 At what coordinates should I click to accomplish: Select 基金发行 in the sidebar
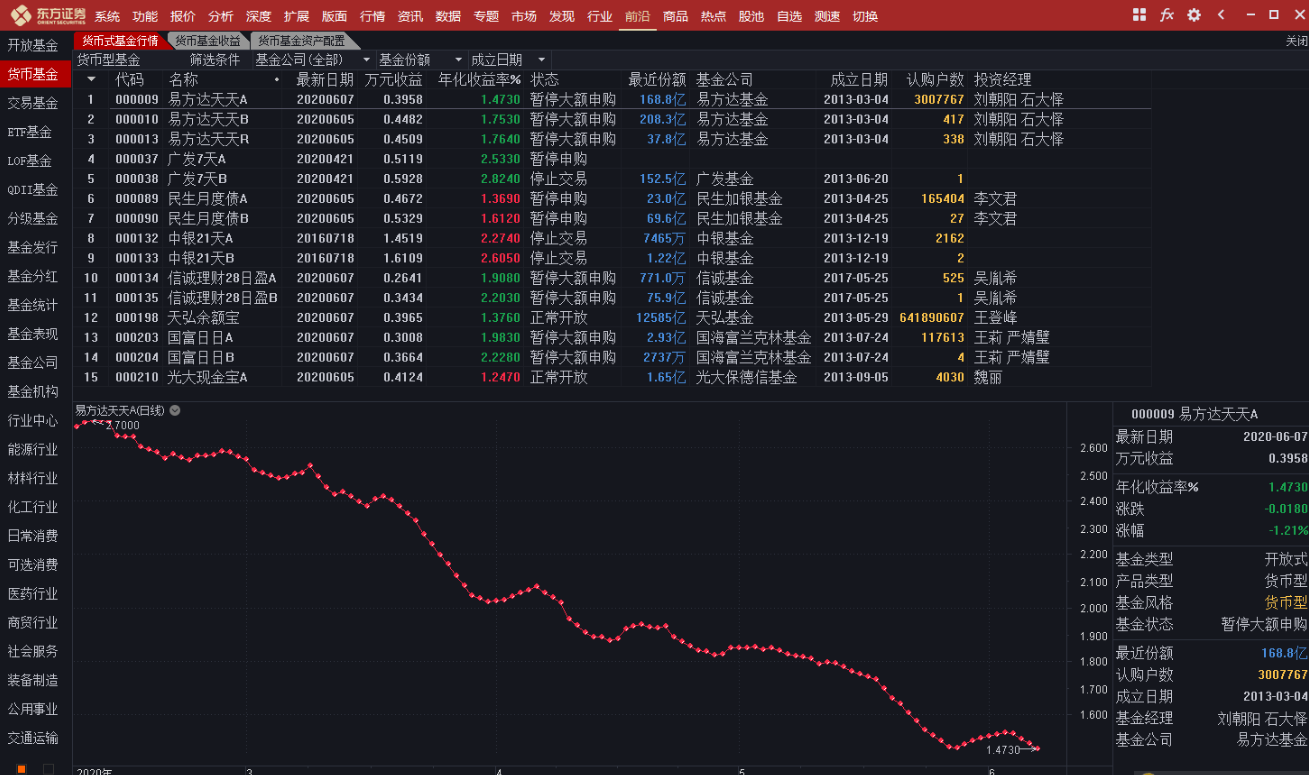pos(33,247)
